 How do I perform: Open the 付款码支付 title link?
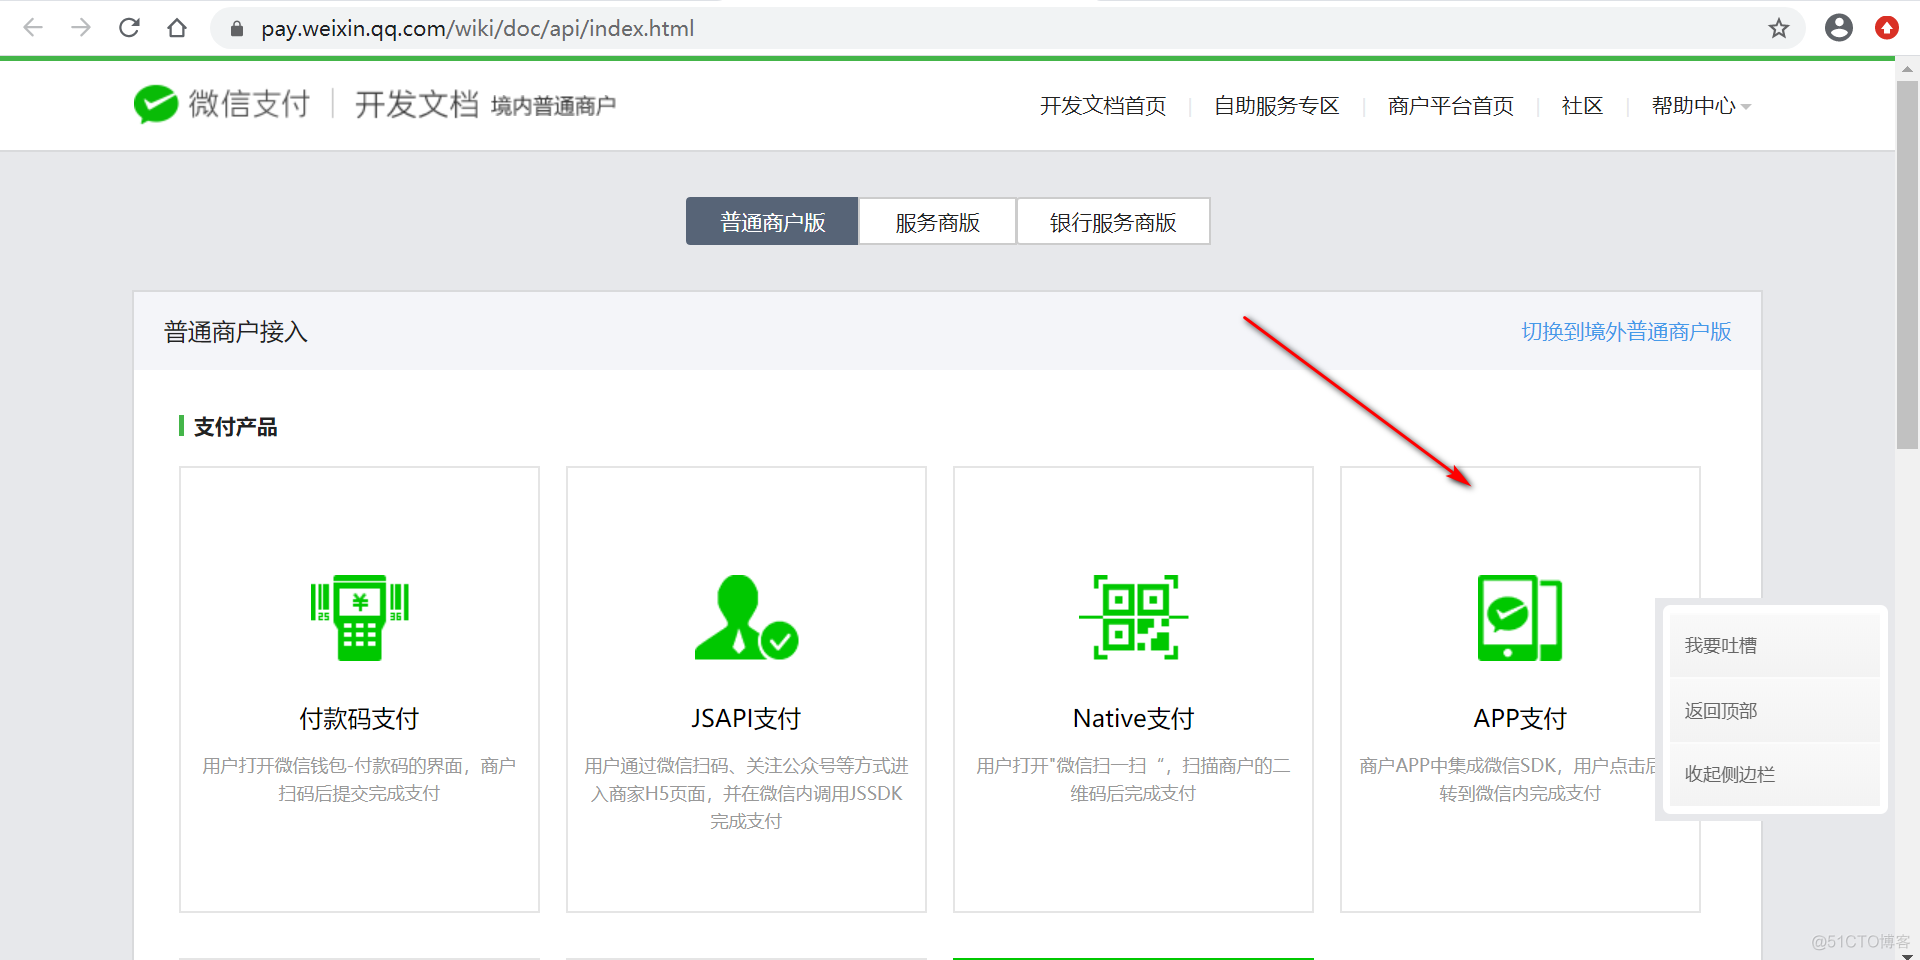tap(359, 718)
